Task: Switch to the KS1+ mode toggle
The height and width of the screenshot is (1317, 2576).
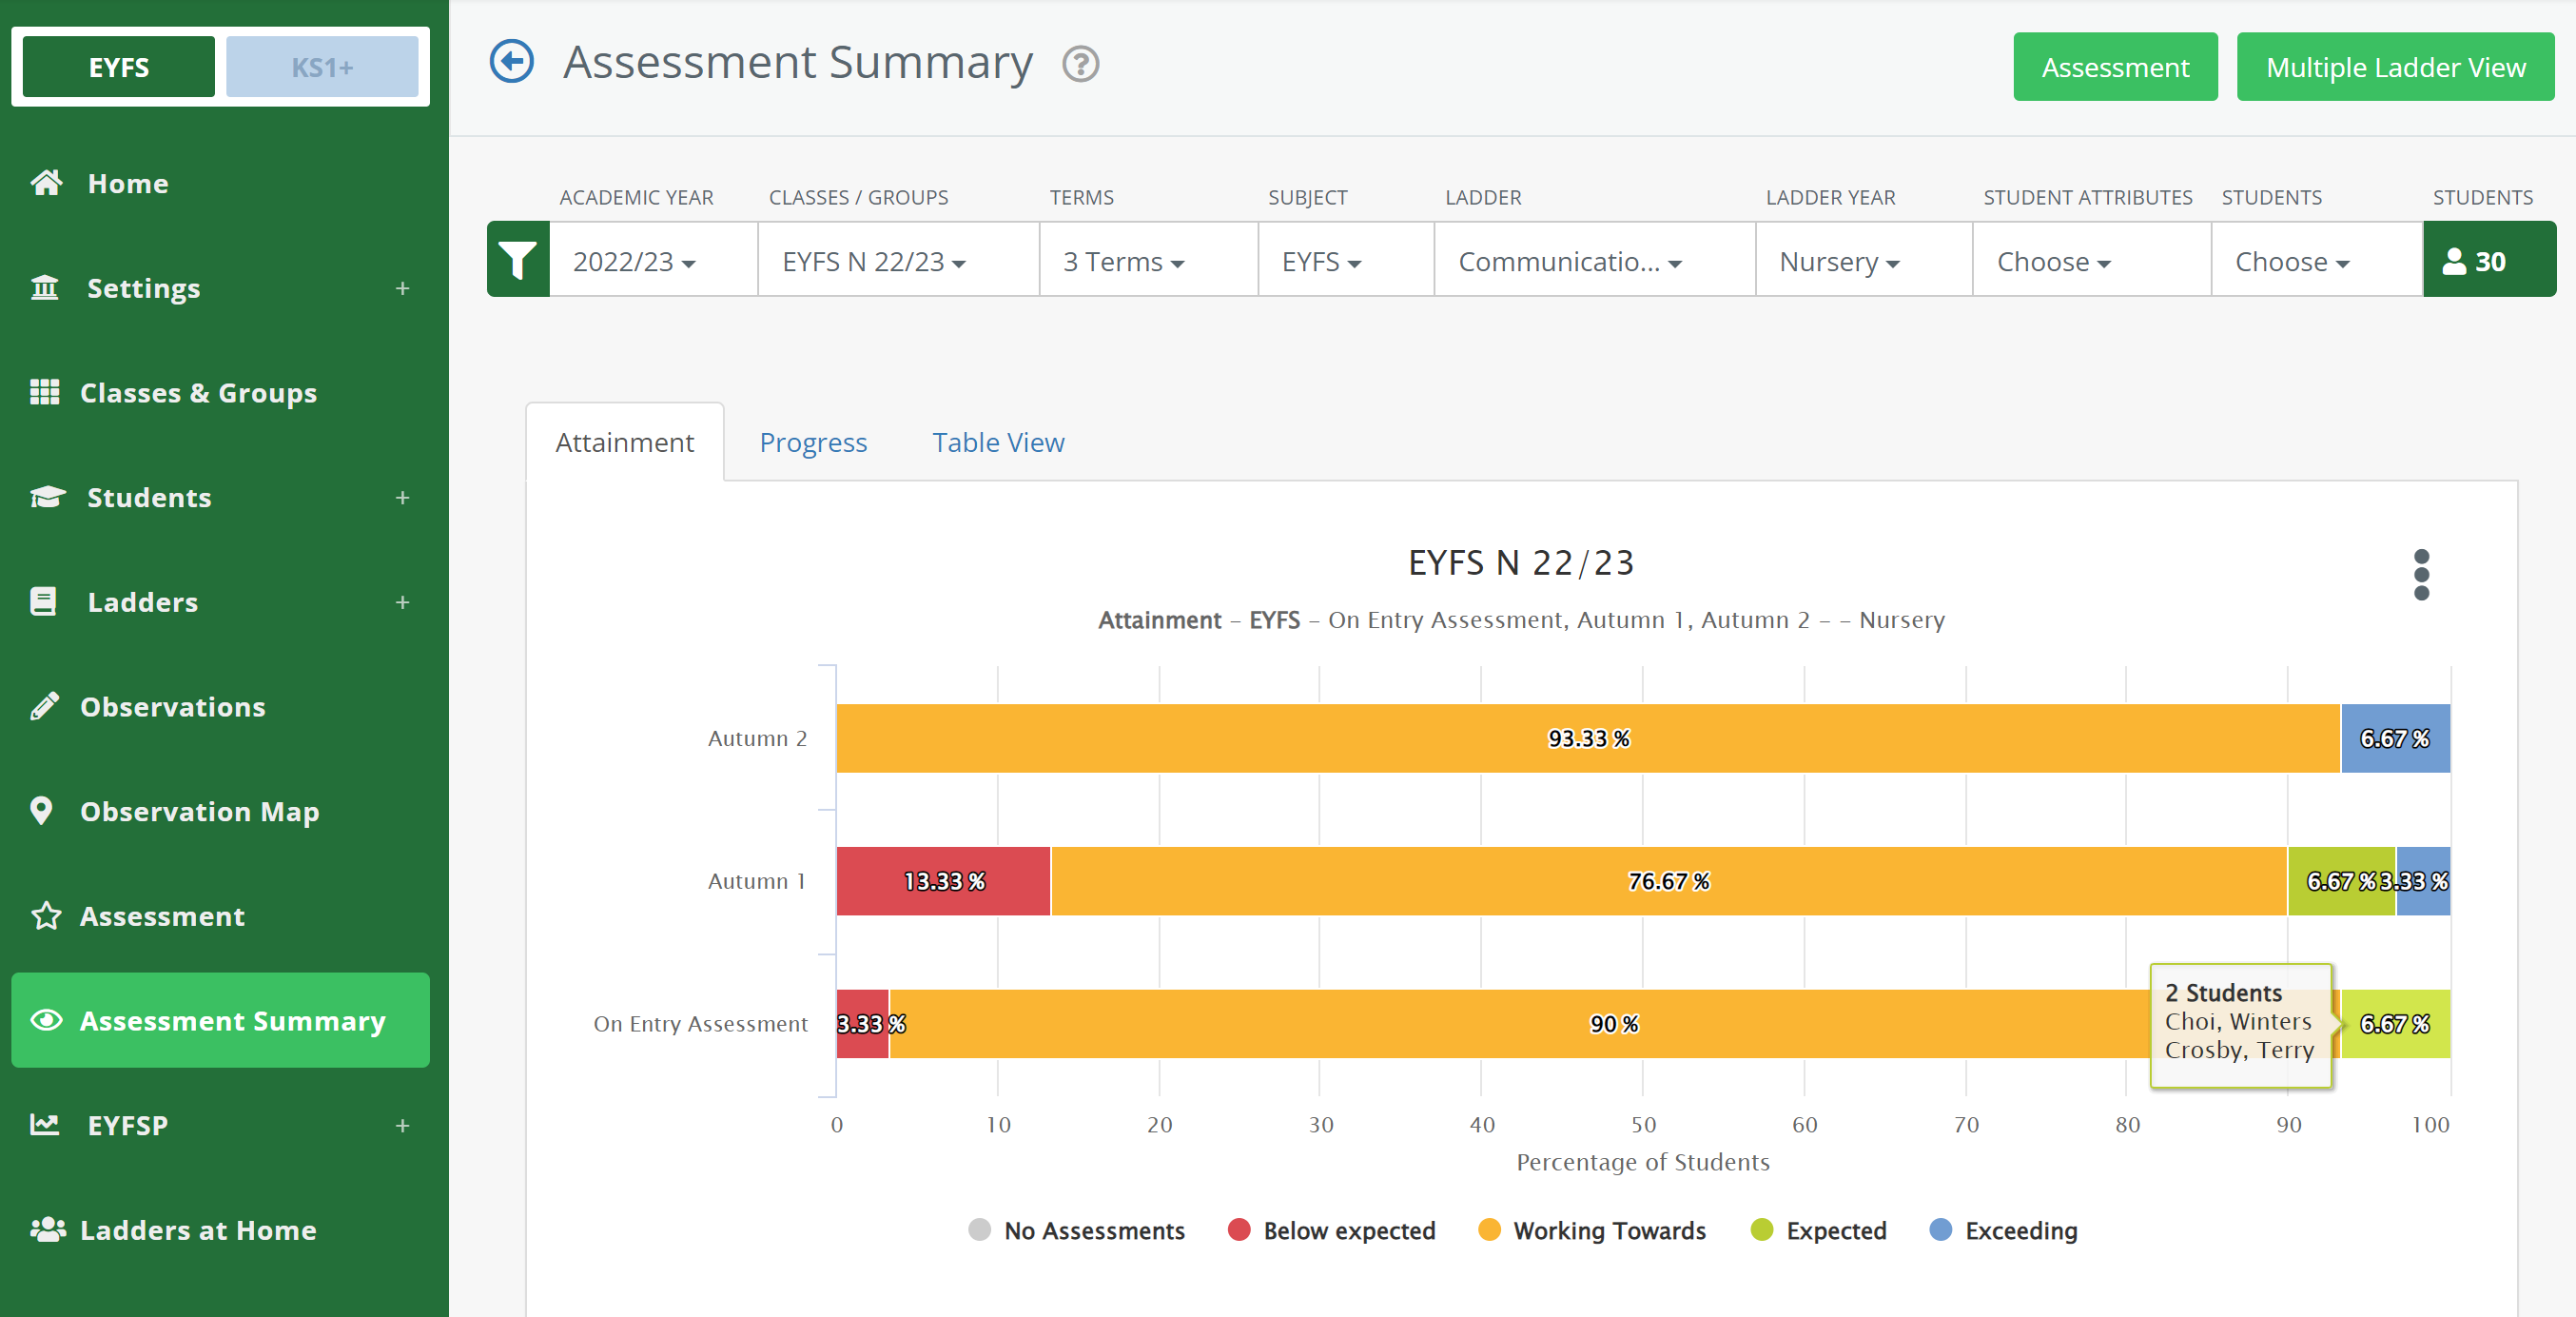Action: [x=321, y=67]
